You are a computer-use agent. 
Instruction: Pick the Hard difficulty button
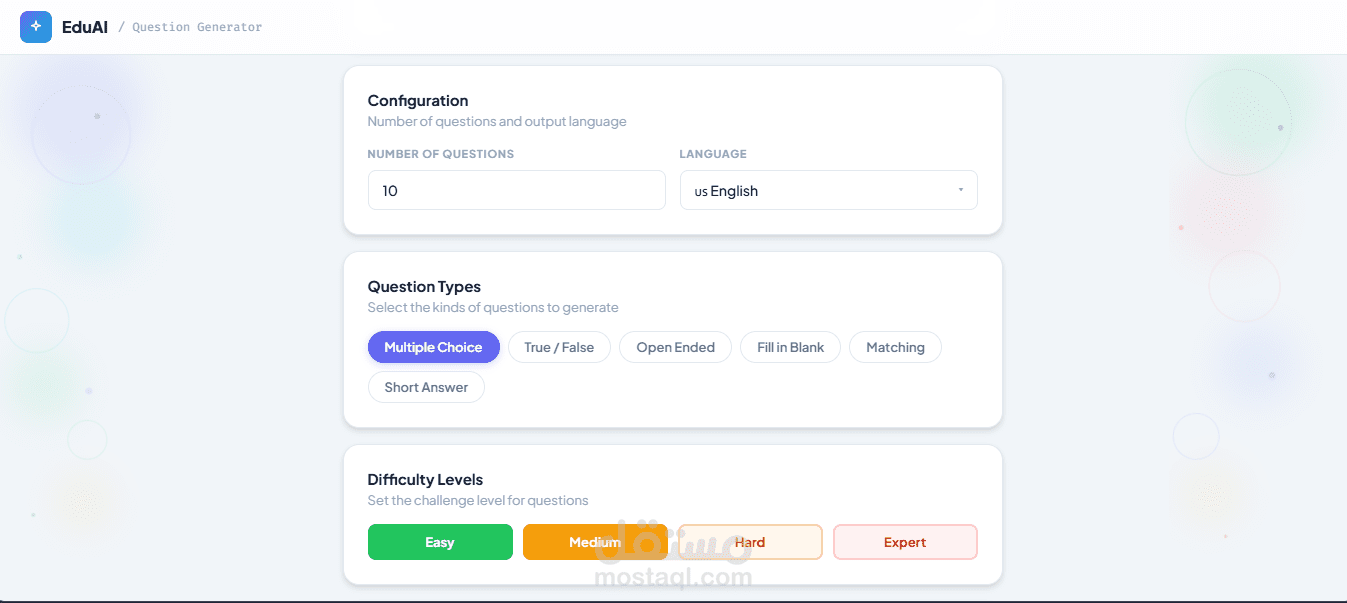(x=750, y=542)
